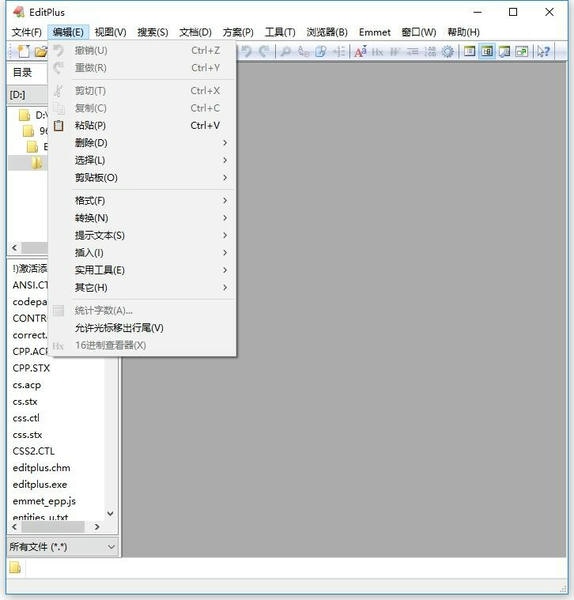Open the Emmet menu
The width and height of the screenshot is (574, 600).
(x=375, y=32)
